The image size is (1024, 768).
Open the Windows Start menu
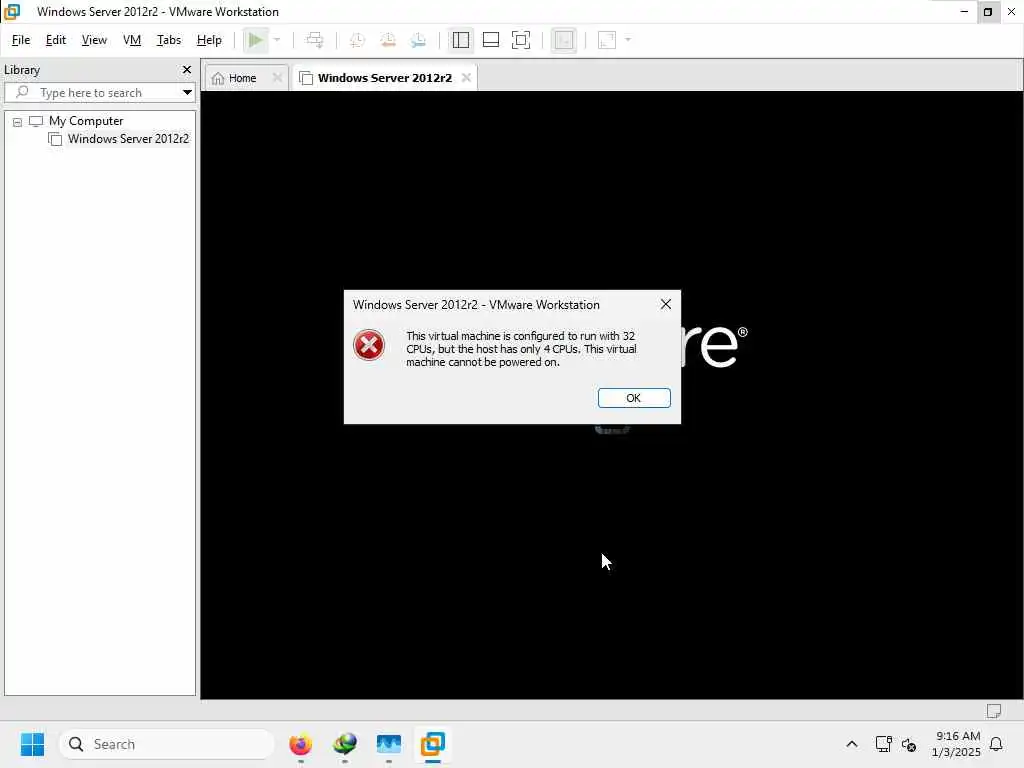33,744
